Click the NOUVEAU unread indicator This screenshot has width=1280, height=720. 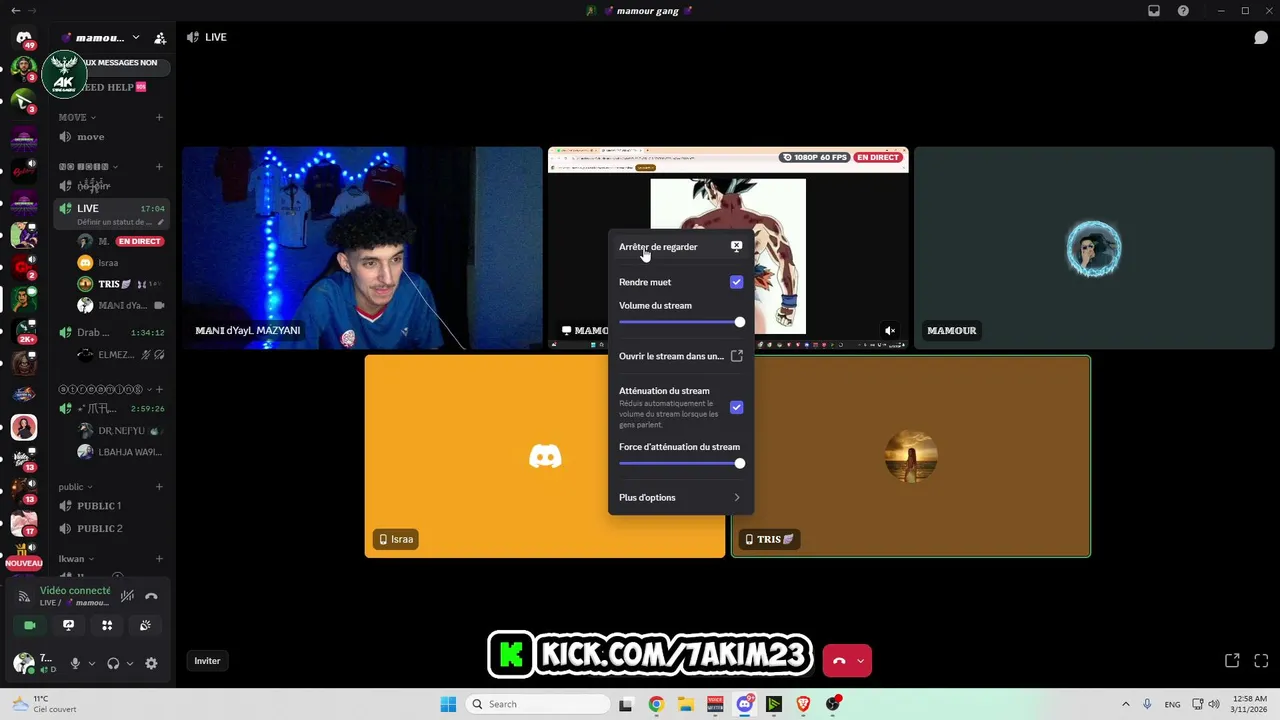(x=24, y=563)
